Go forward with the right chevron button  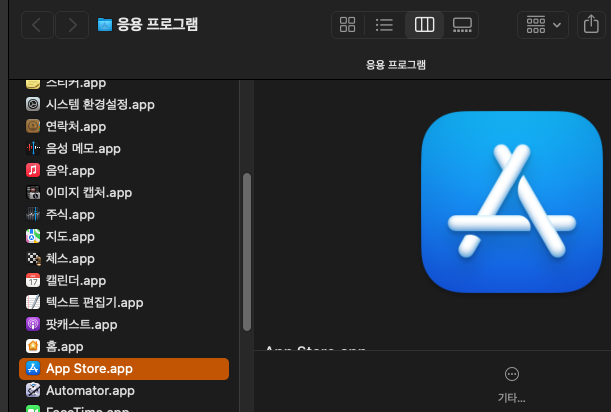tap(72, 25)
